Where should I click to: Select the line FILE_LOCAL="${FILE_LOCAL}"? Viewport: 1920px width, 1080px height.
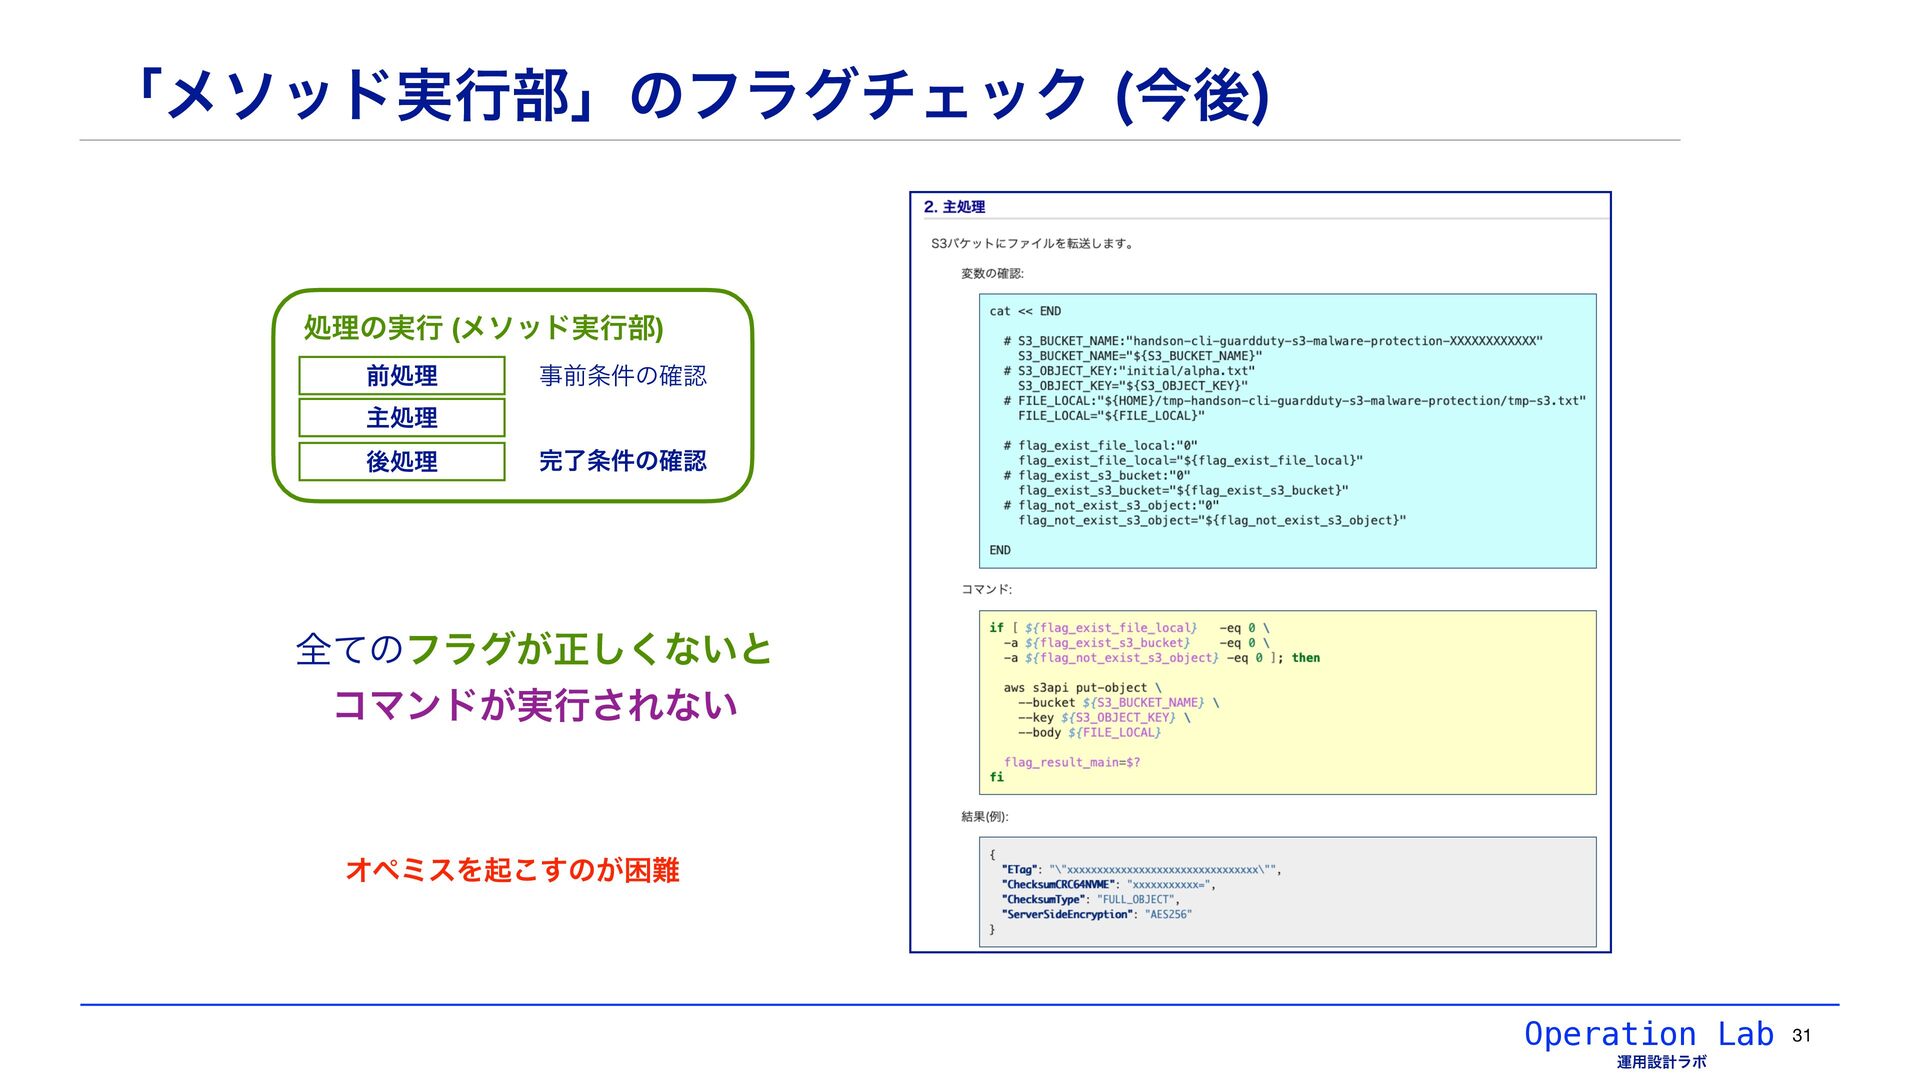point(1111,416)
